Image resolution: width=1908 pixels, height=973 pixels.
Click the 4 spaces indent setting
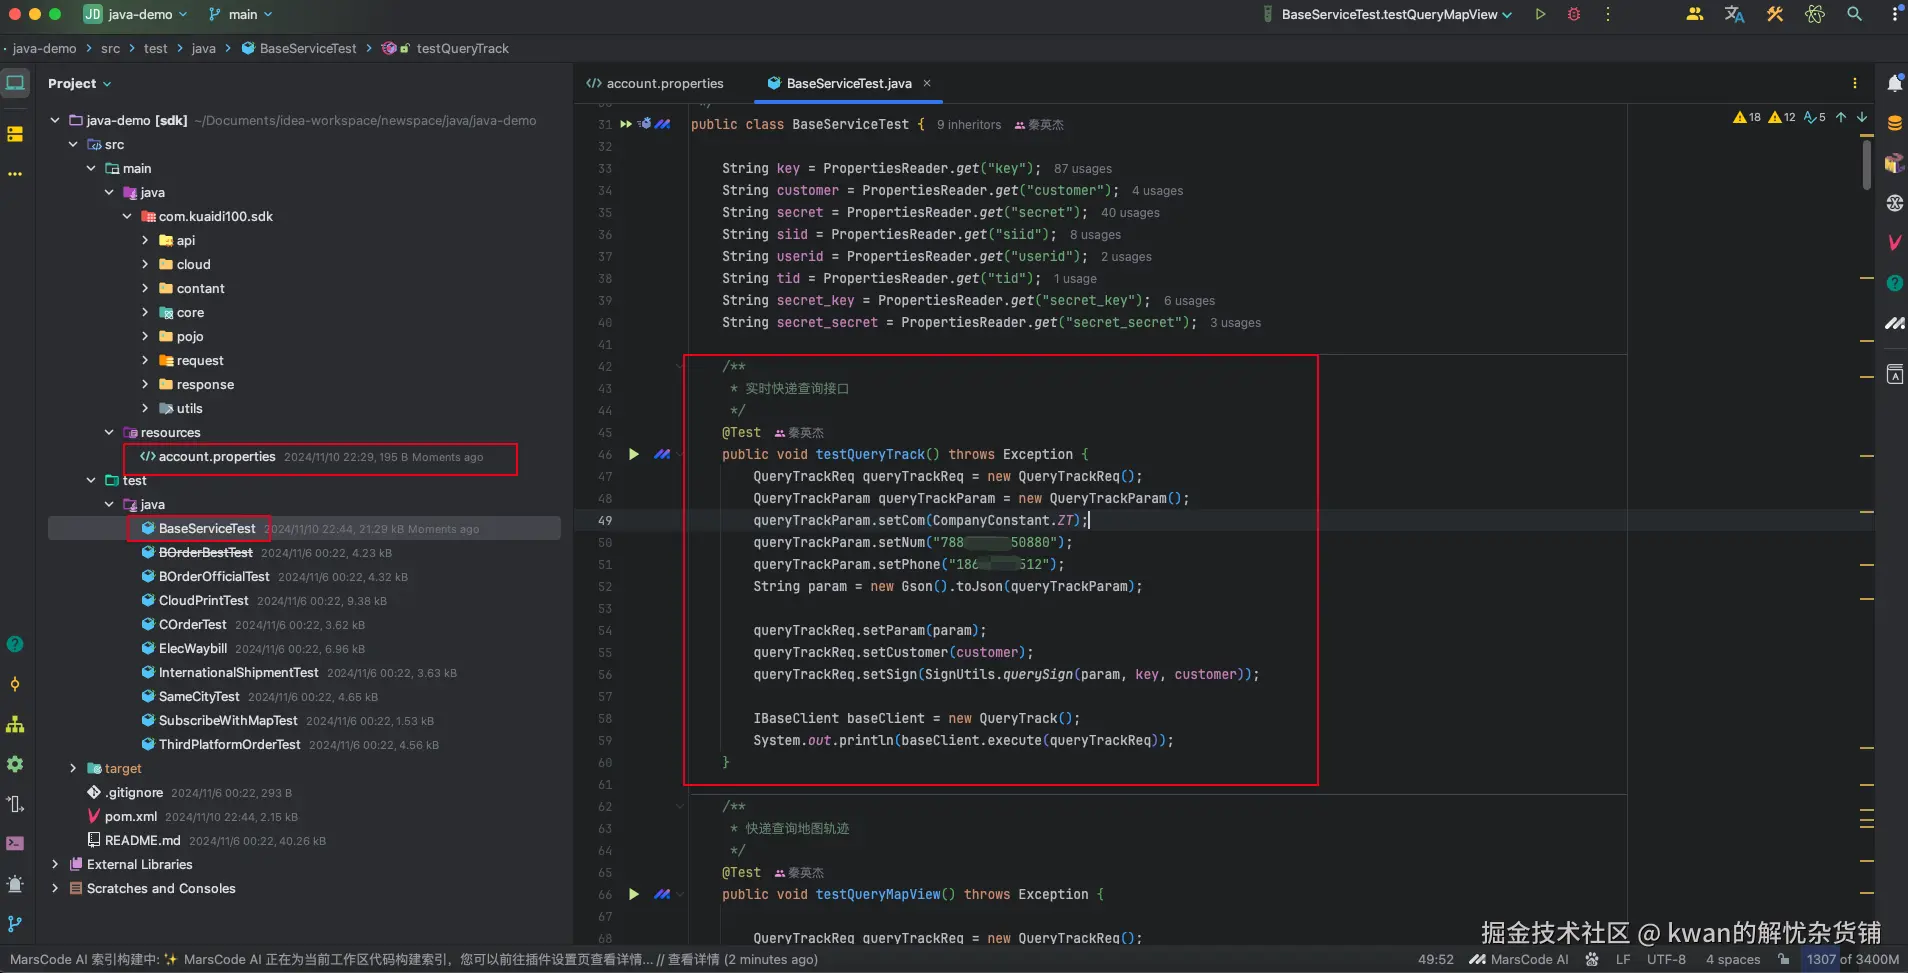[x=1733, y=959]
